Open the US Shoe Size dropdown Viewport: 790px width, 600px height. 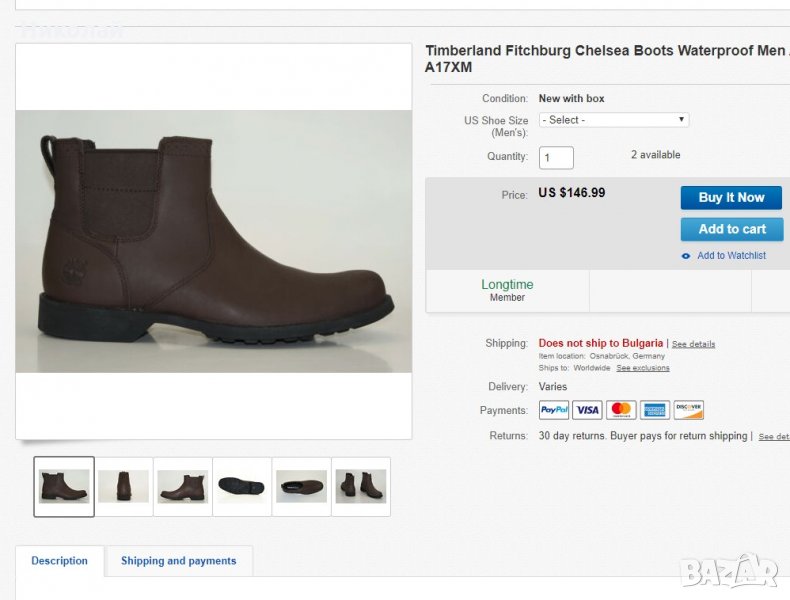click(614, 120)
